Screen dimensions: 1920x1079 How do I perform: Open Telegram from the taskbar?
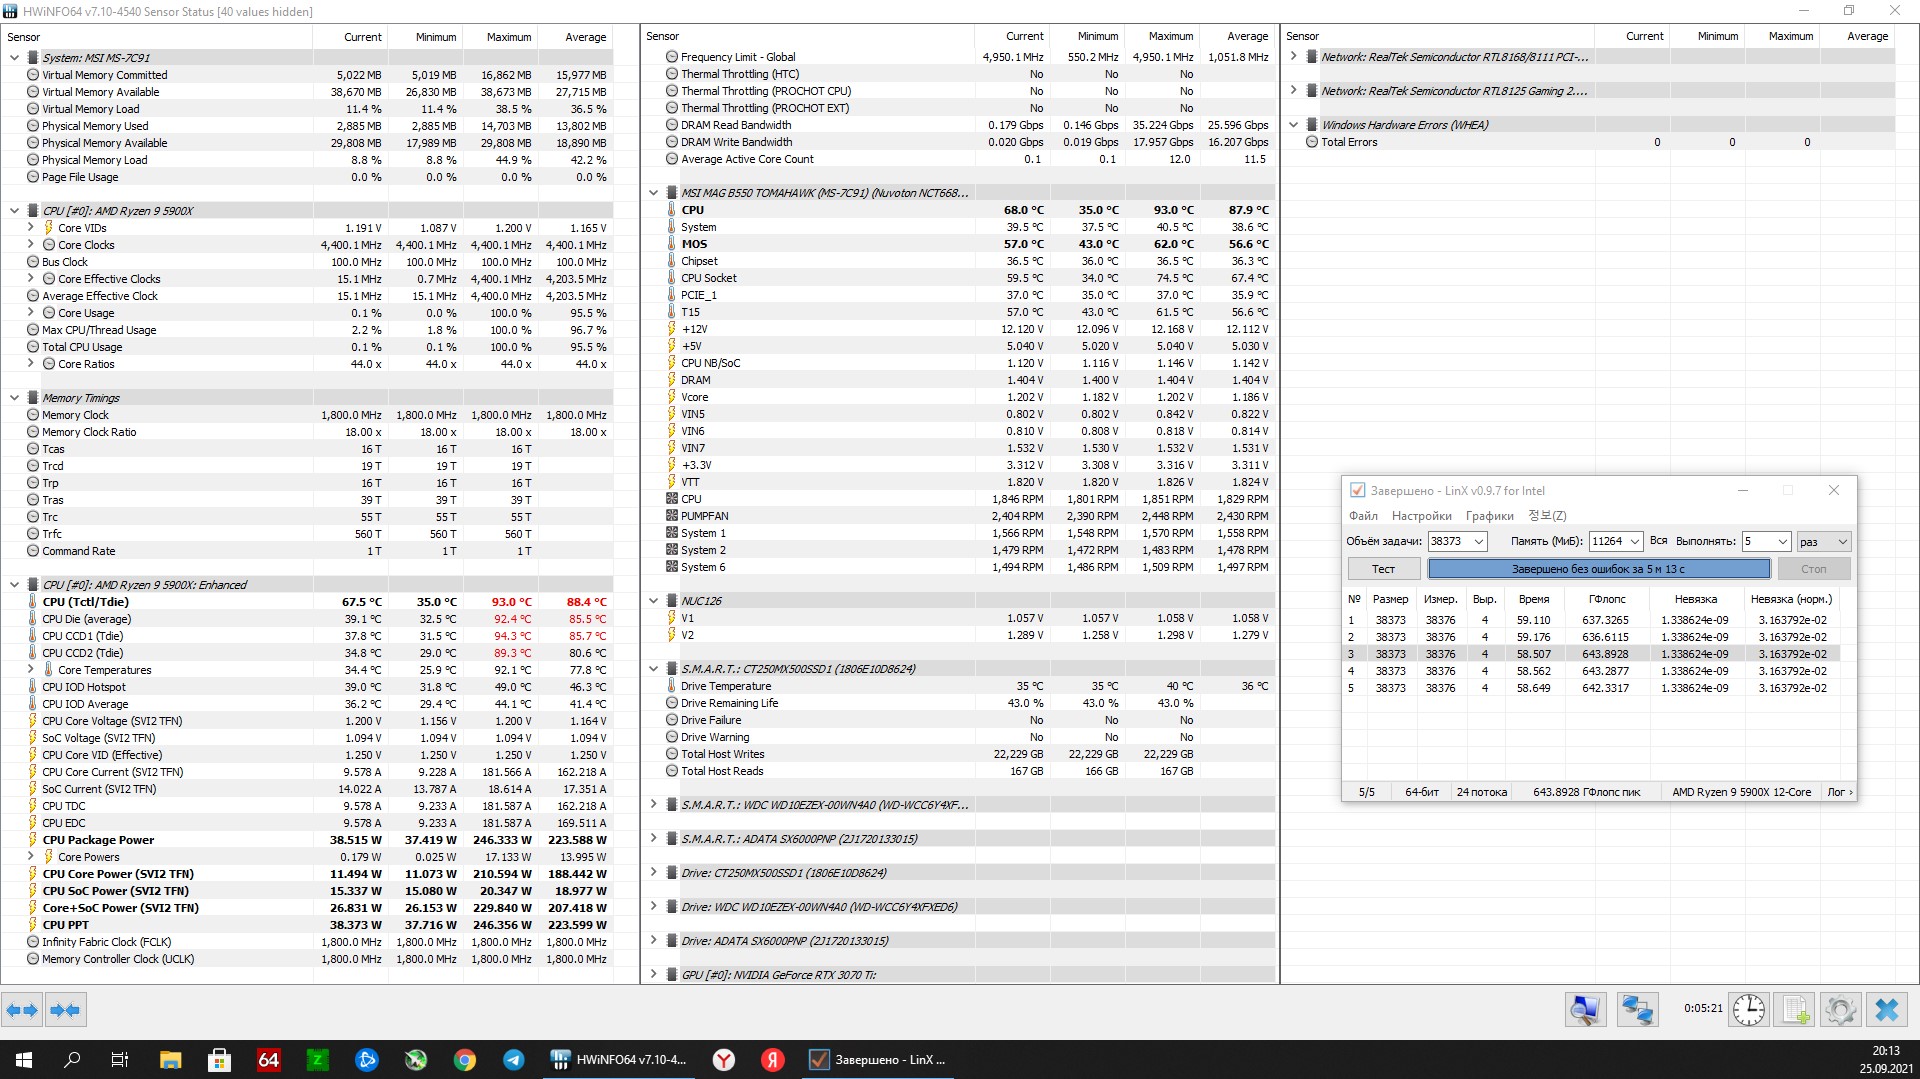[514, 1060]
